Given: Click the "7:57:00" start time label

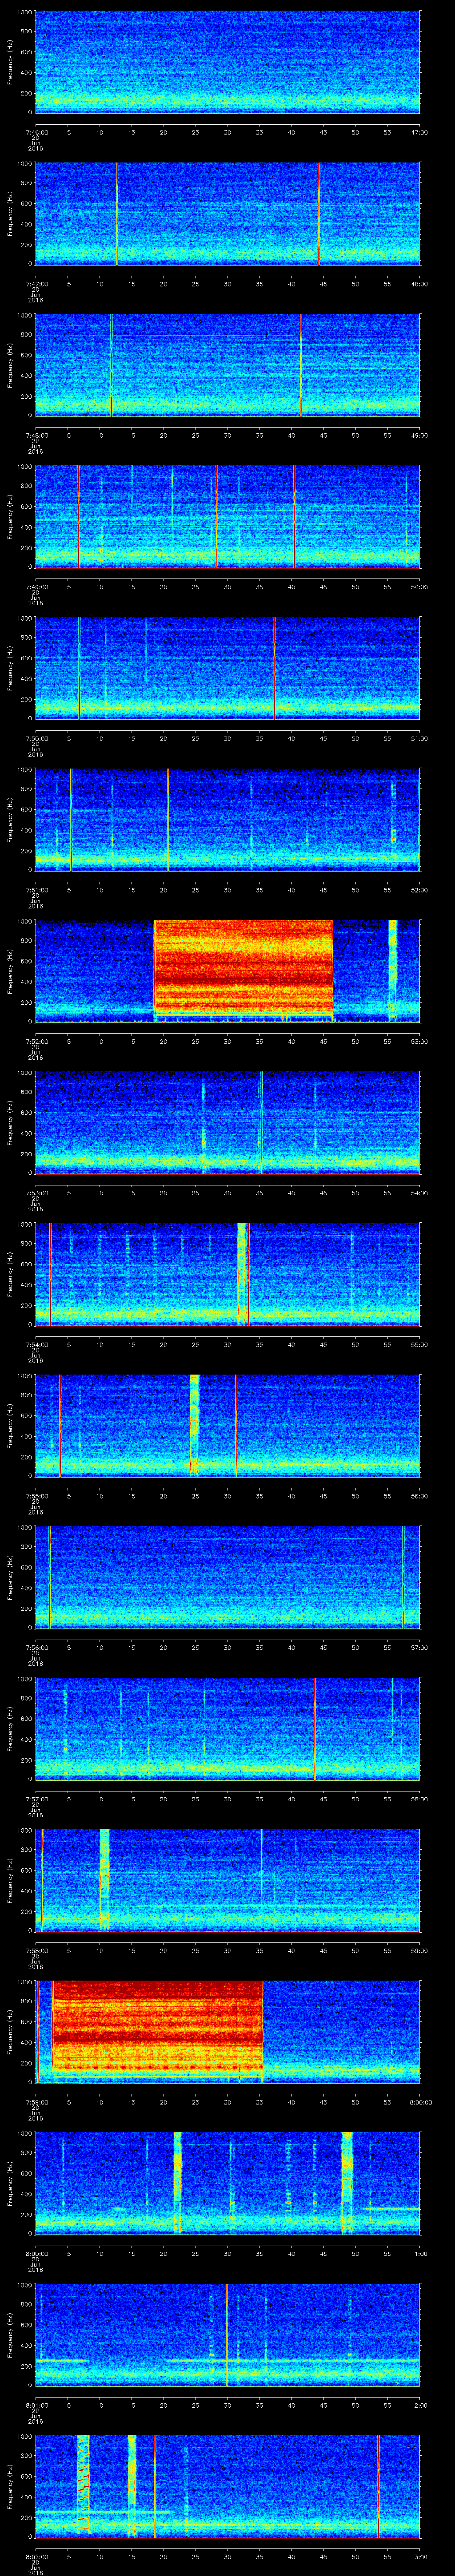Looking at the screenshot, I should click(36, 1798).
